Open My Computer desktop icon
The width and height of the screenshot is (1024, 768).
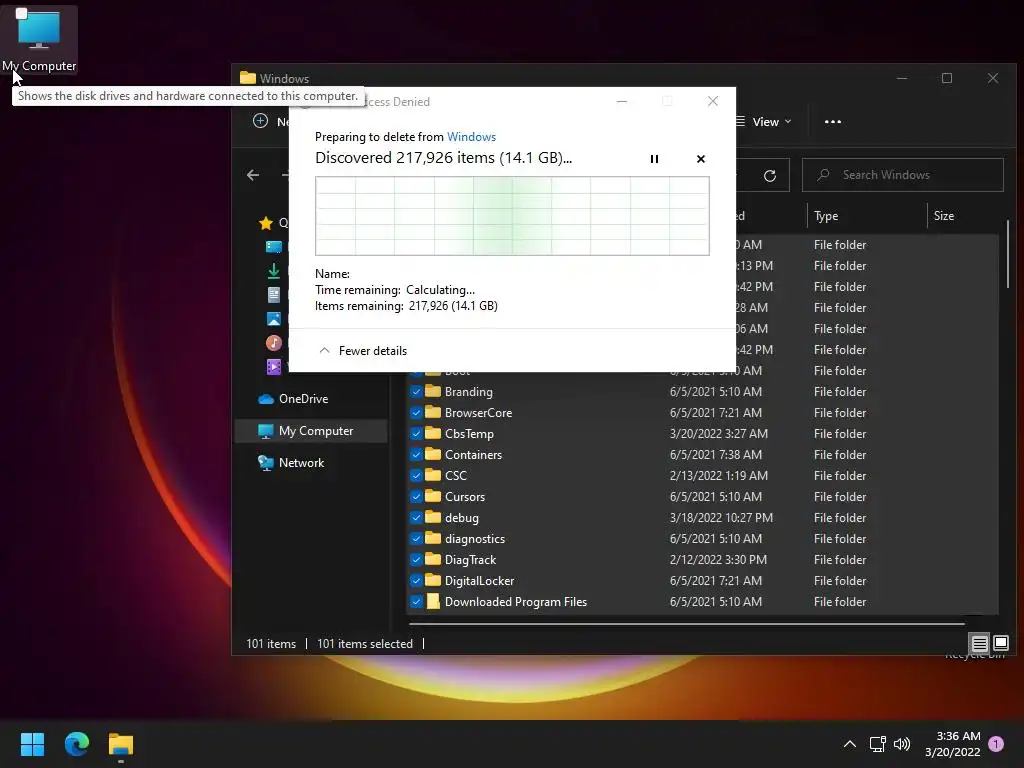coord(39,40)
